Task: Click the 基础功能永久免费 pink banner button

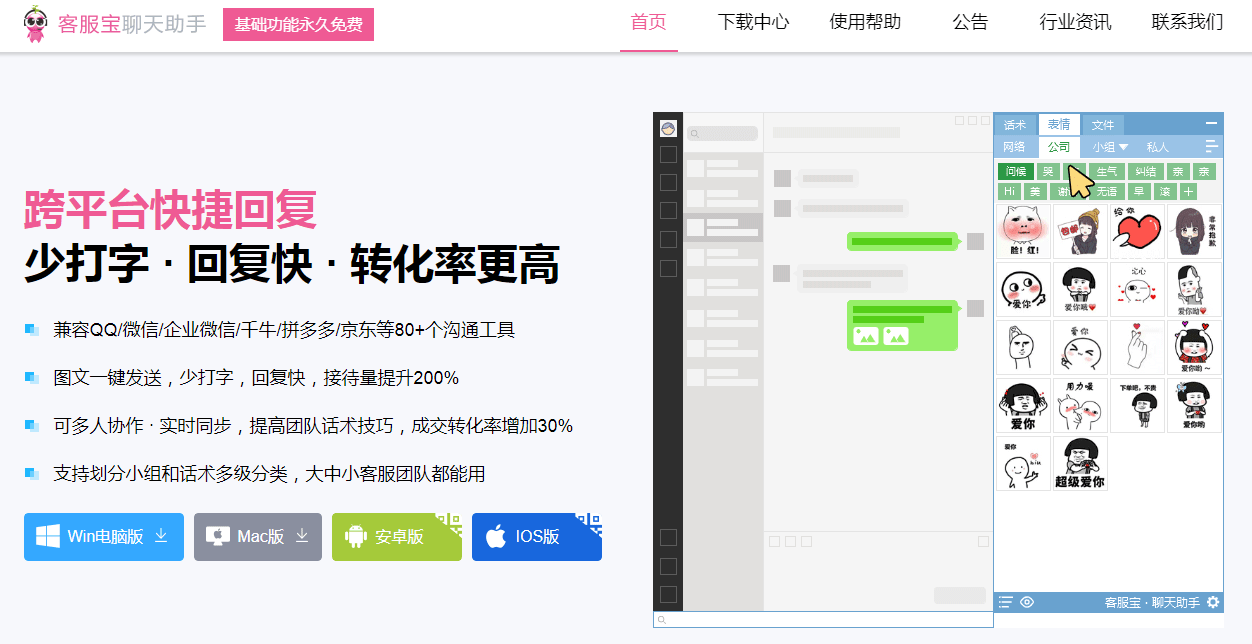Action: click(298, 25)
